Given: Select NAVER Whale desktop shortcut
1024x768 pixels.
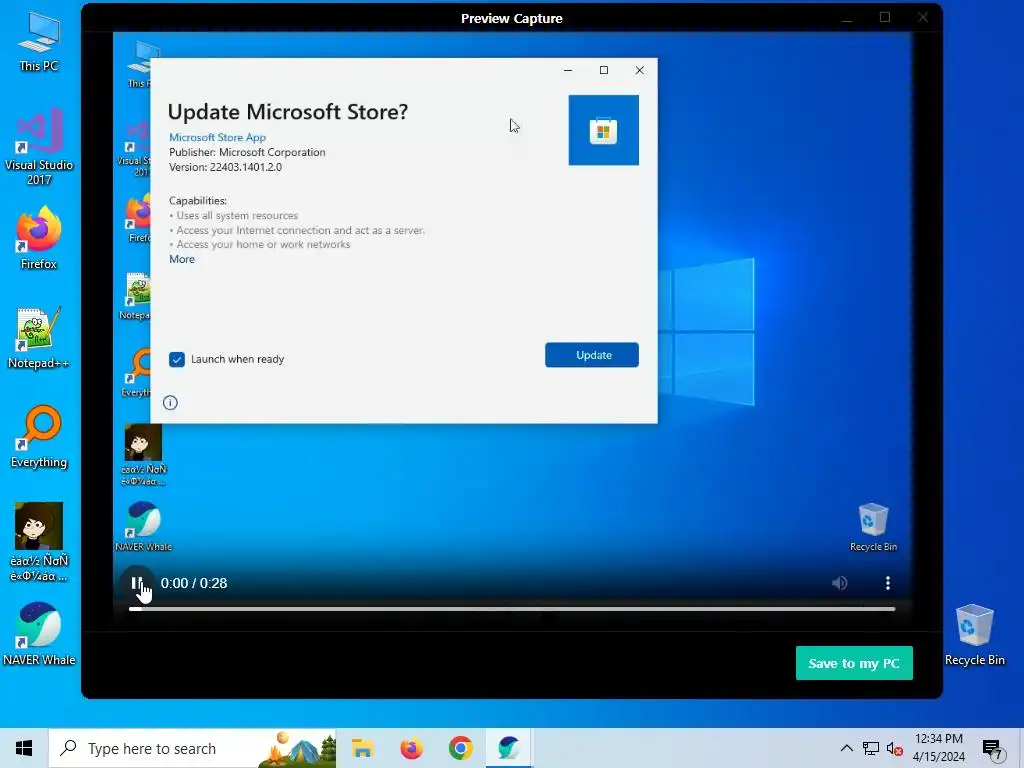Looking at the screenshot, I should [39, 633].
